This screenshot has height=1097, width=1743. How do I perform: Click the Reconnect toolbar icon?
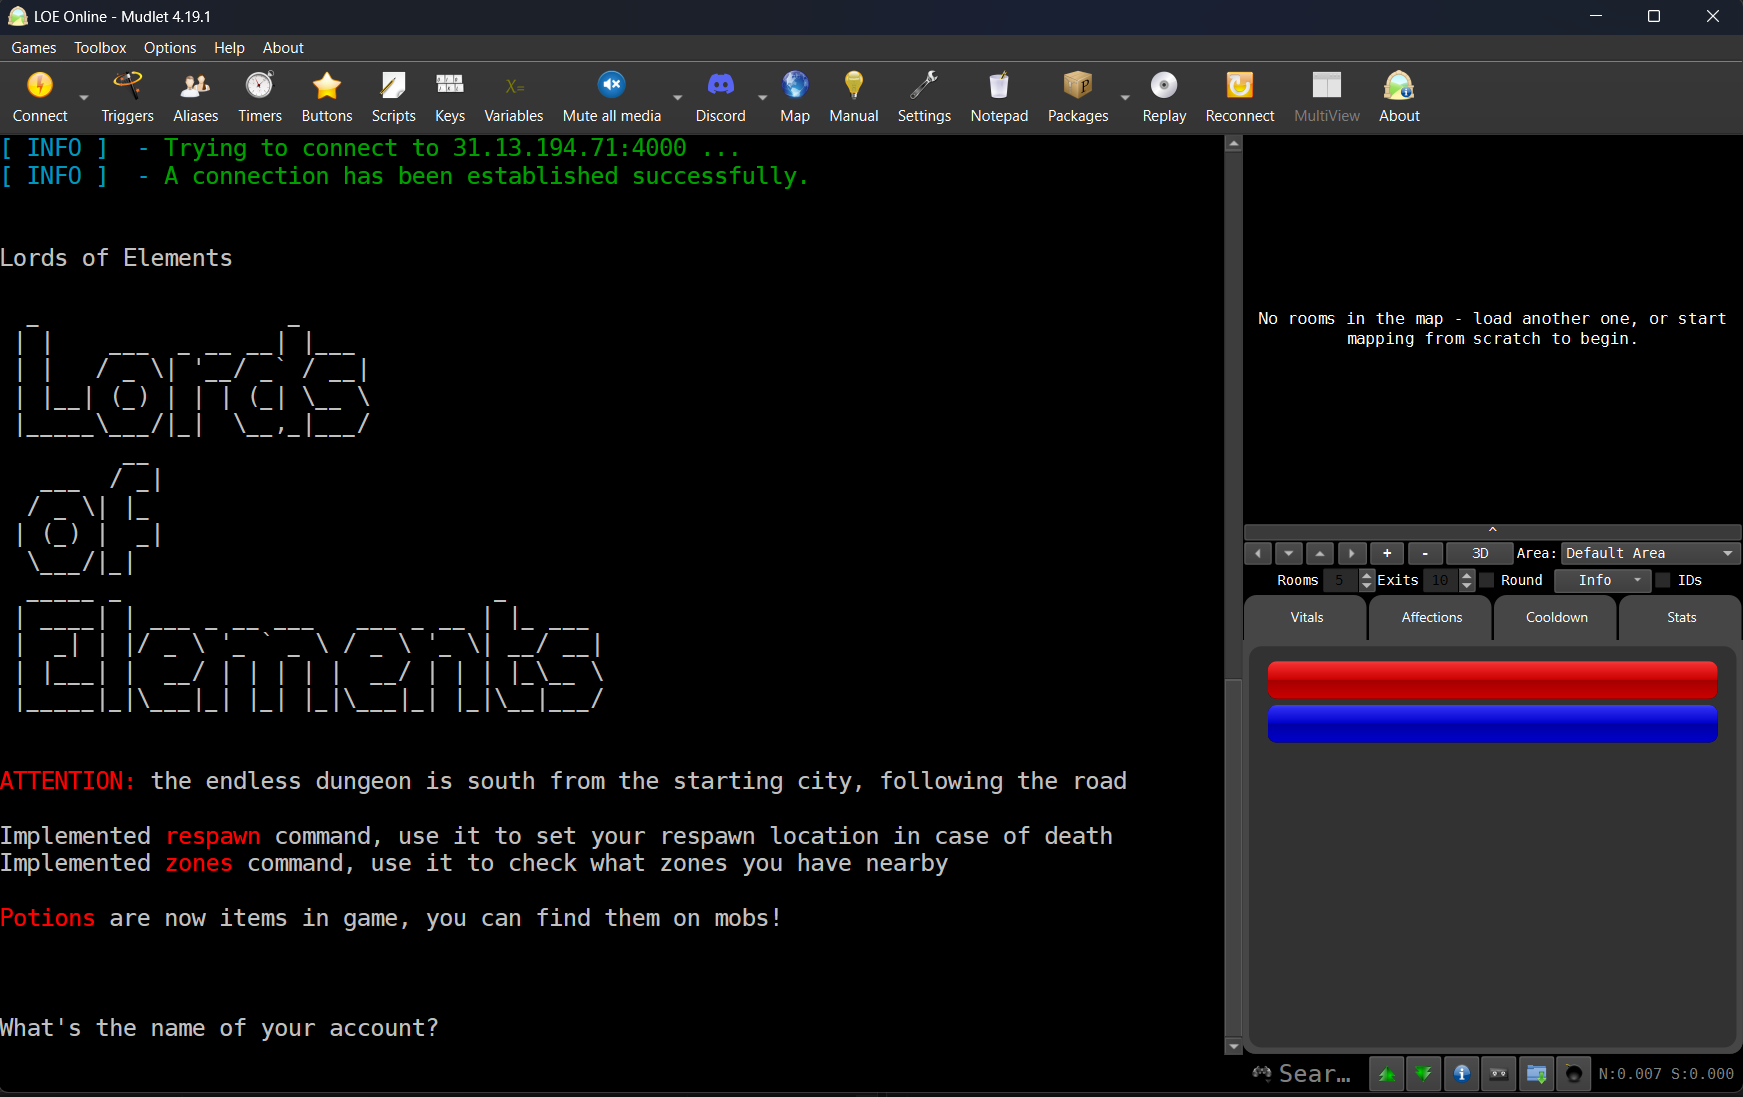pyautogui.click(x=1239, y=87)
